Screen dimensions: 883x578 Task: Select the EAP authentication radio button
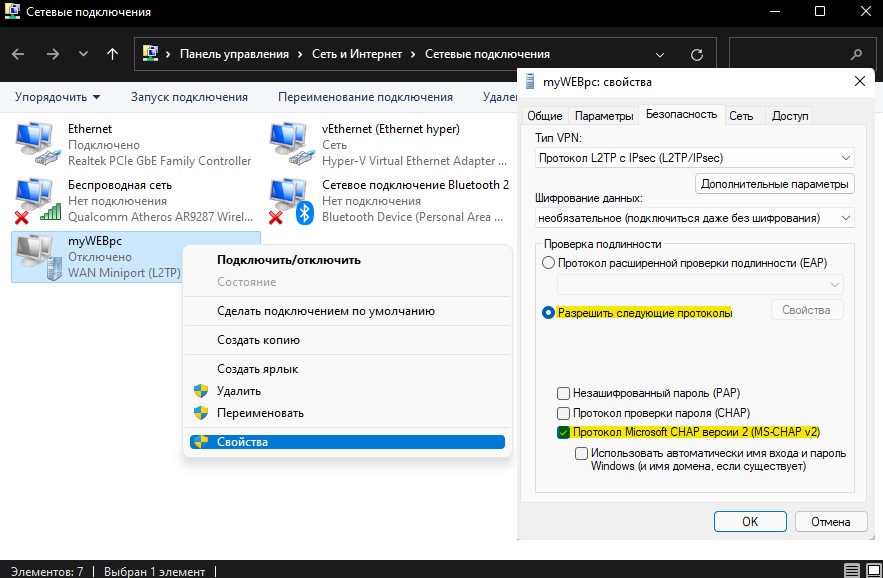548,263
